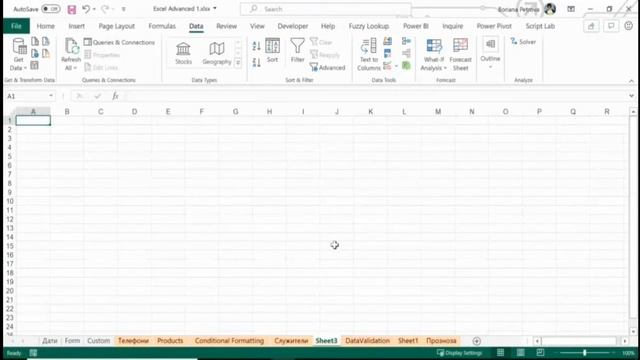The height and width of the screenshot is (360, 640).
Task: Open Advanced filter options
Action: pyautogui.click(x=327, y=67)
